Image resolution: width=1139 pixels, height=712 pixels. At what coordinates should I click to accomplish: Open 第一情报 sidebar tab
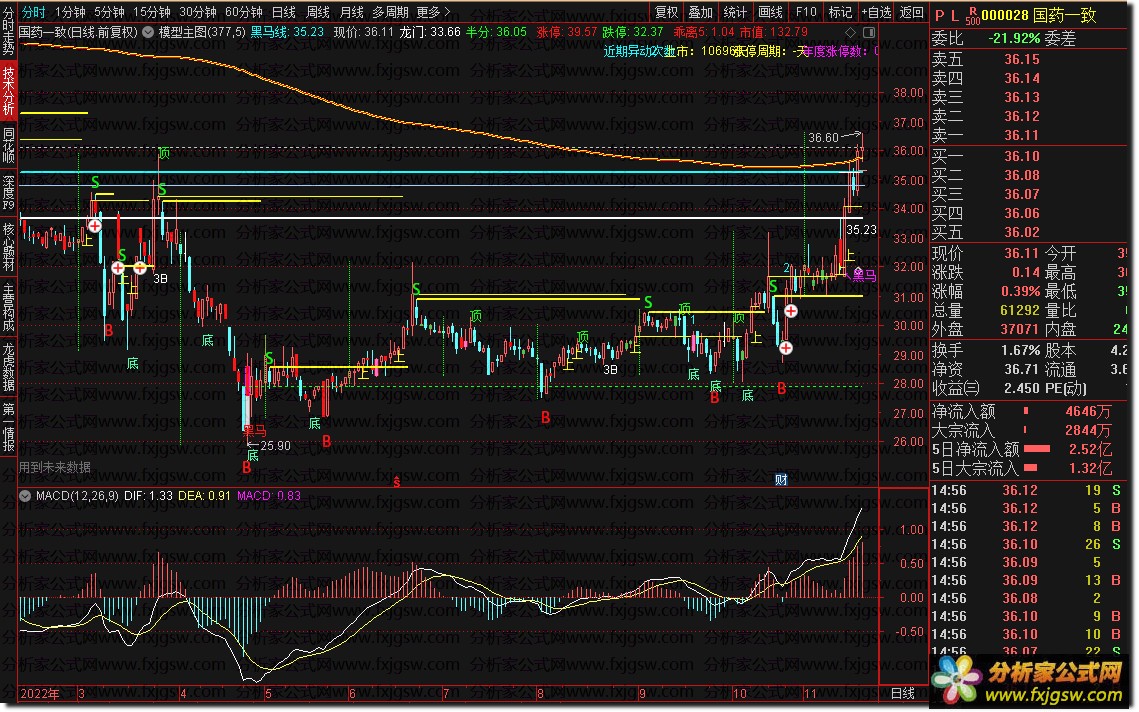pos(8,427)
